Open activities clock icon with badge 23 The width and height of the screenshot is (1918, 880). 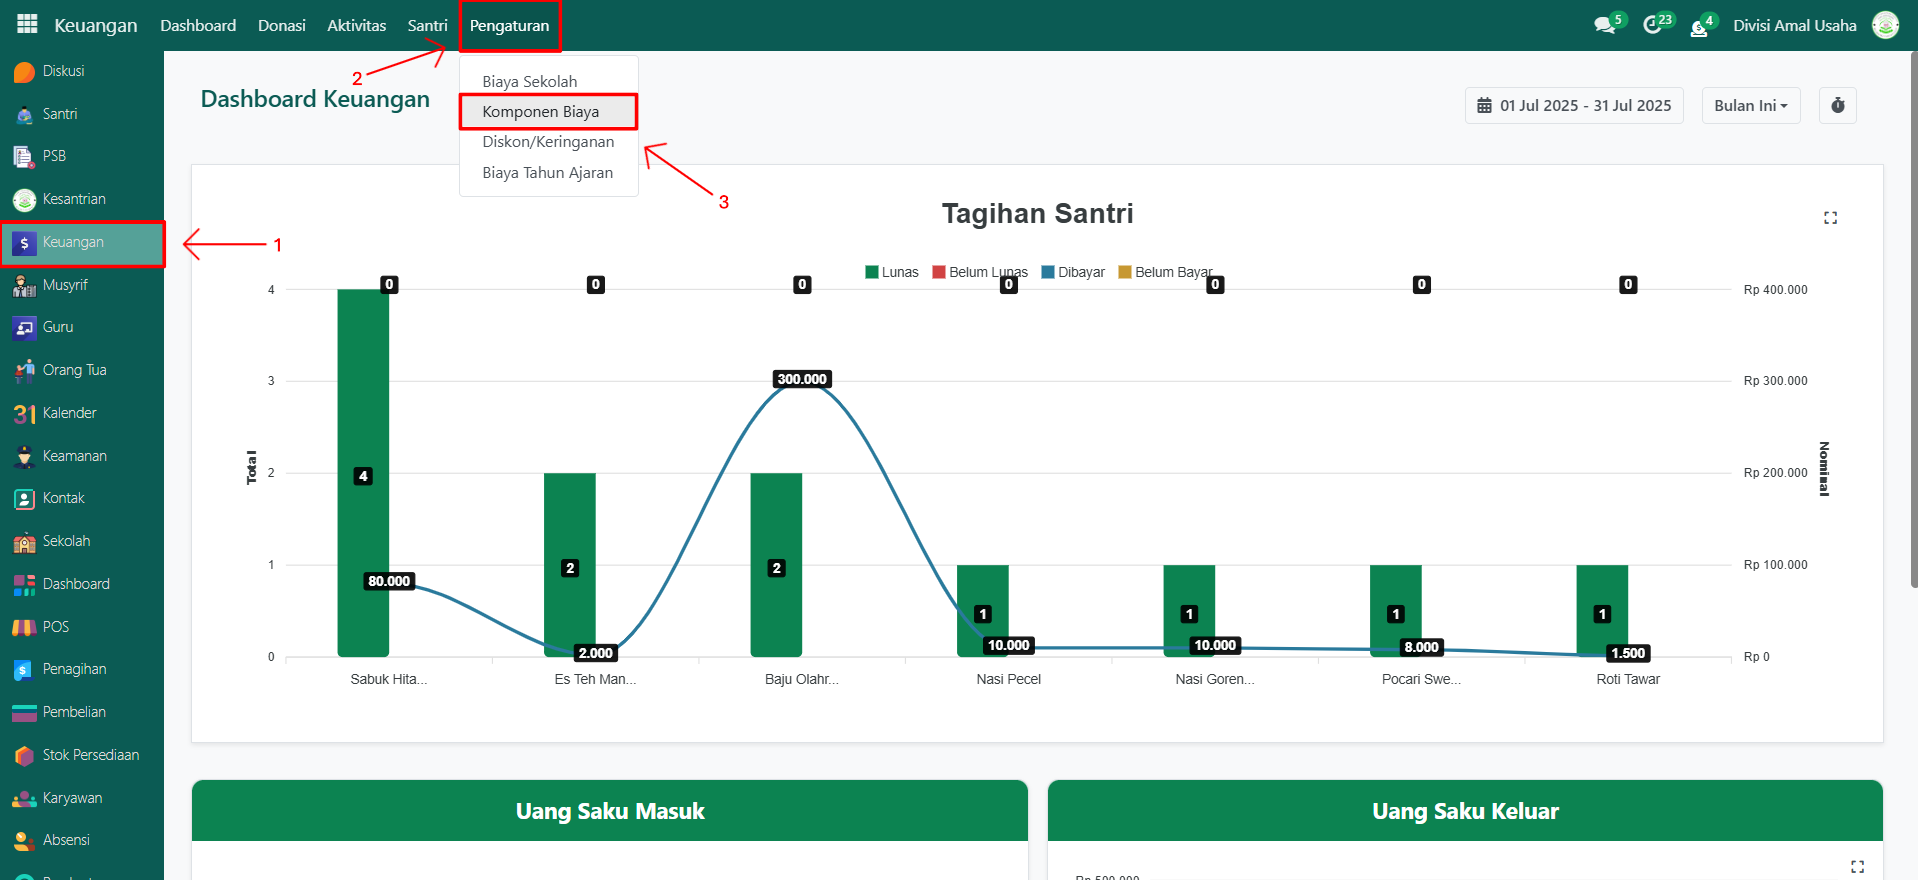click(x=1653, y=25)
